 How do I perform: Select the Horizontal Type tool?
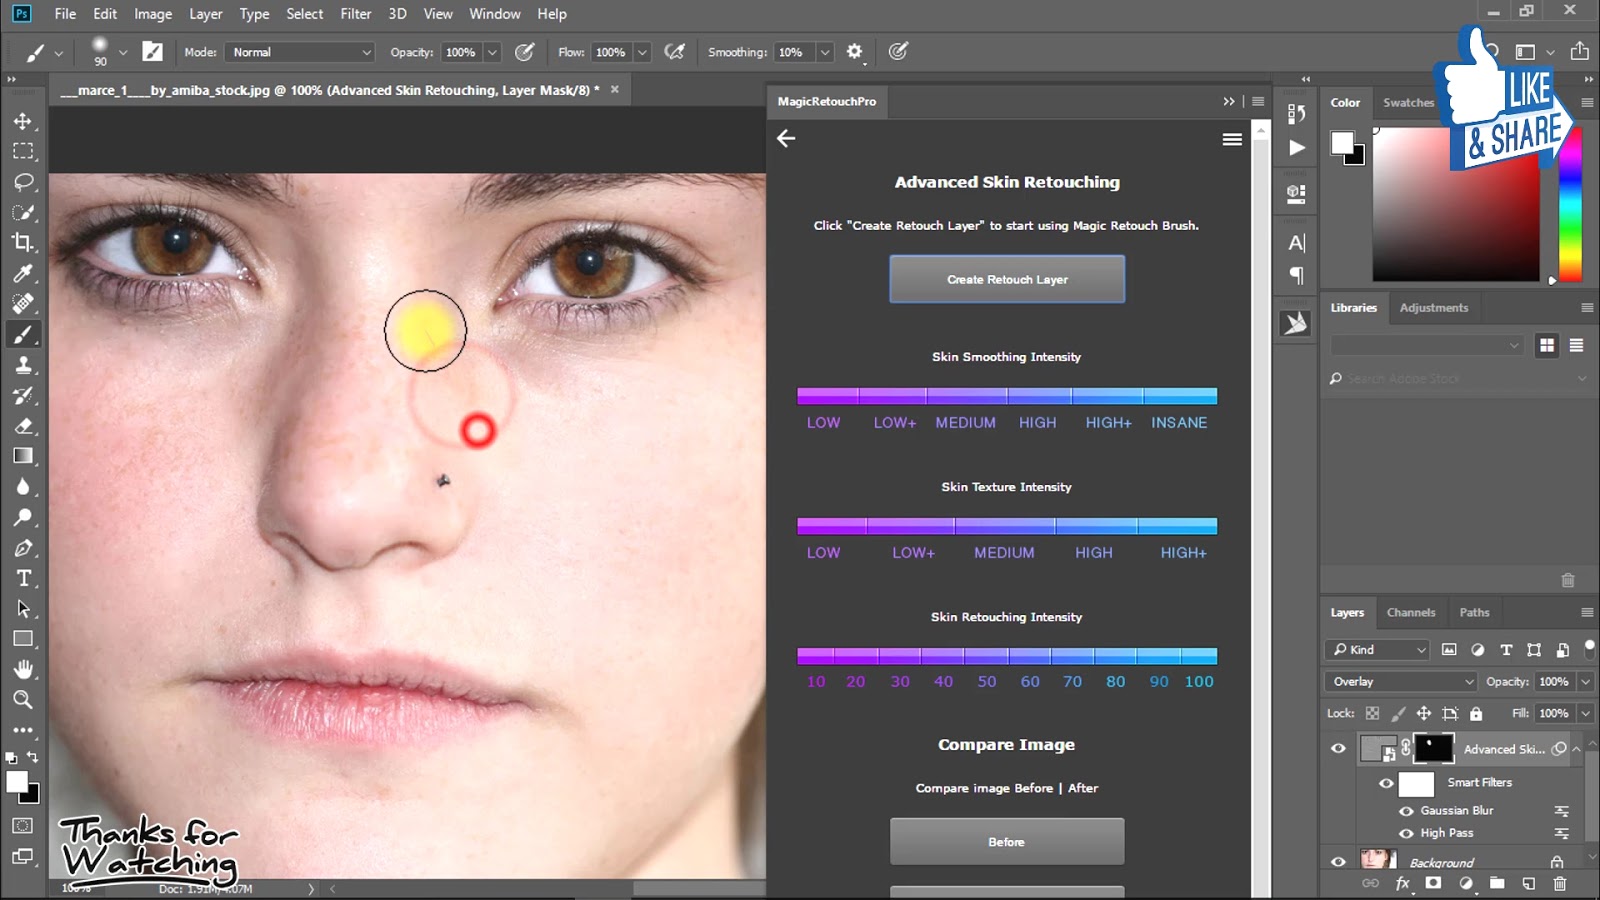click(23, 578)
